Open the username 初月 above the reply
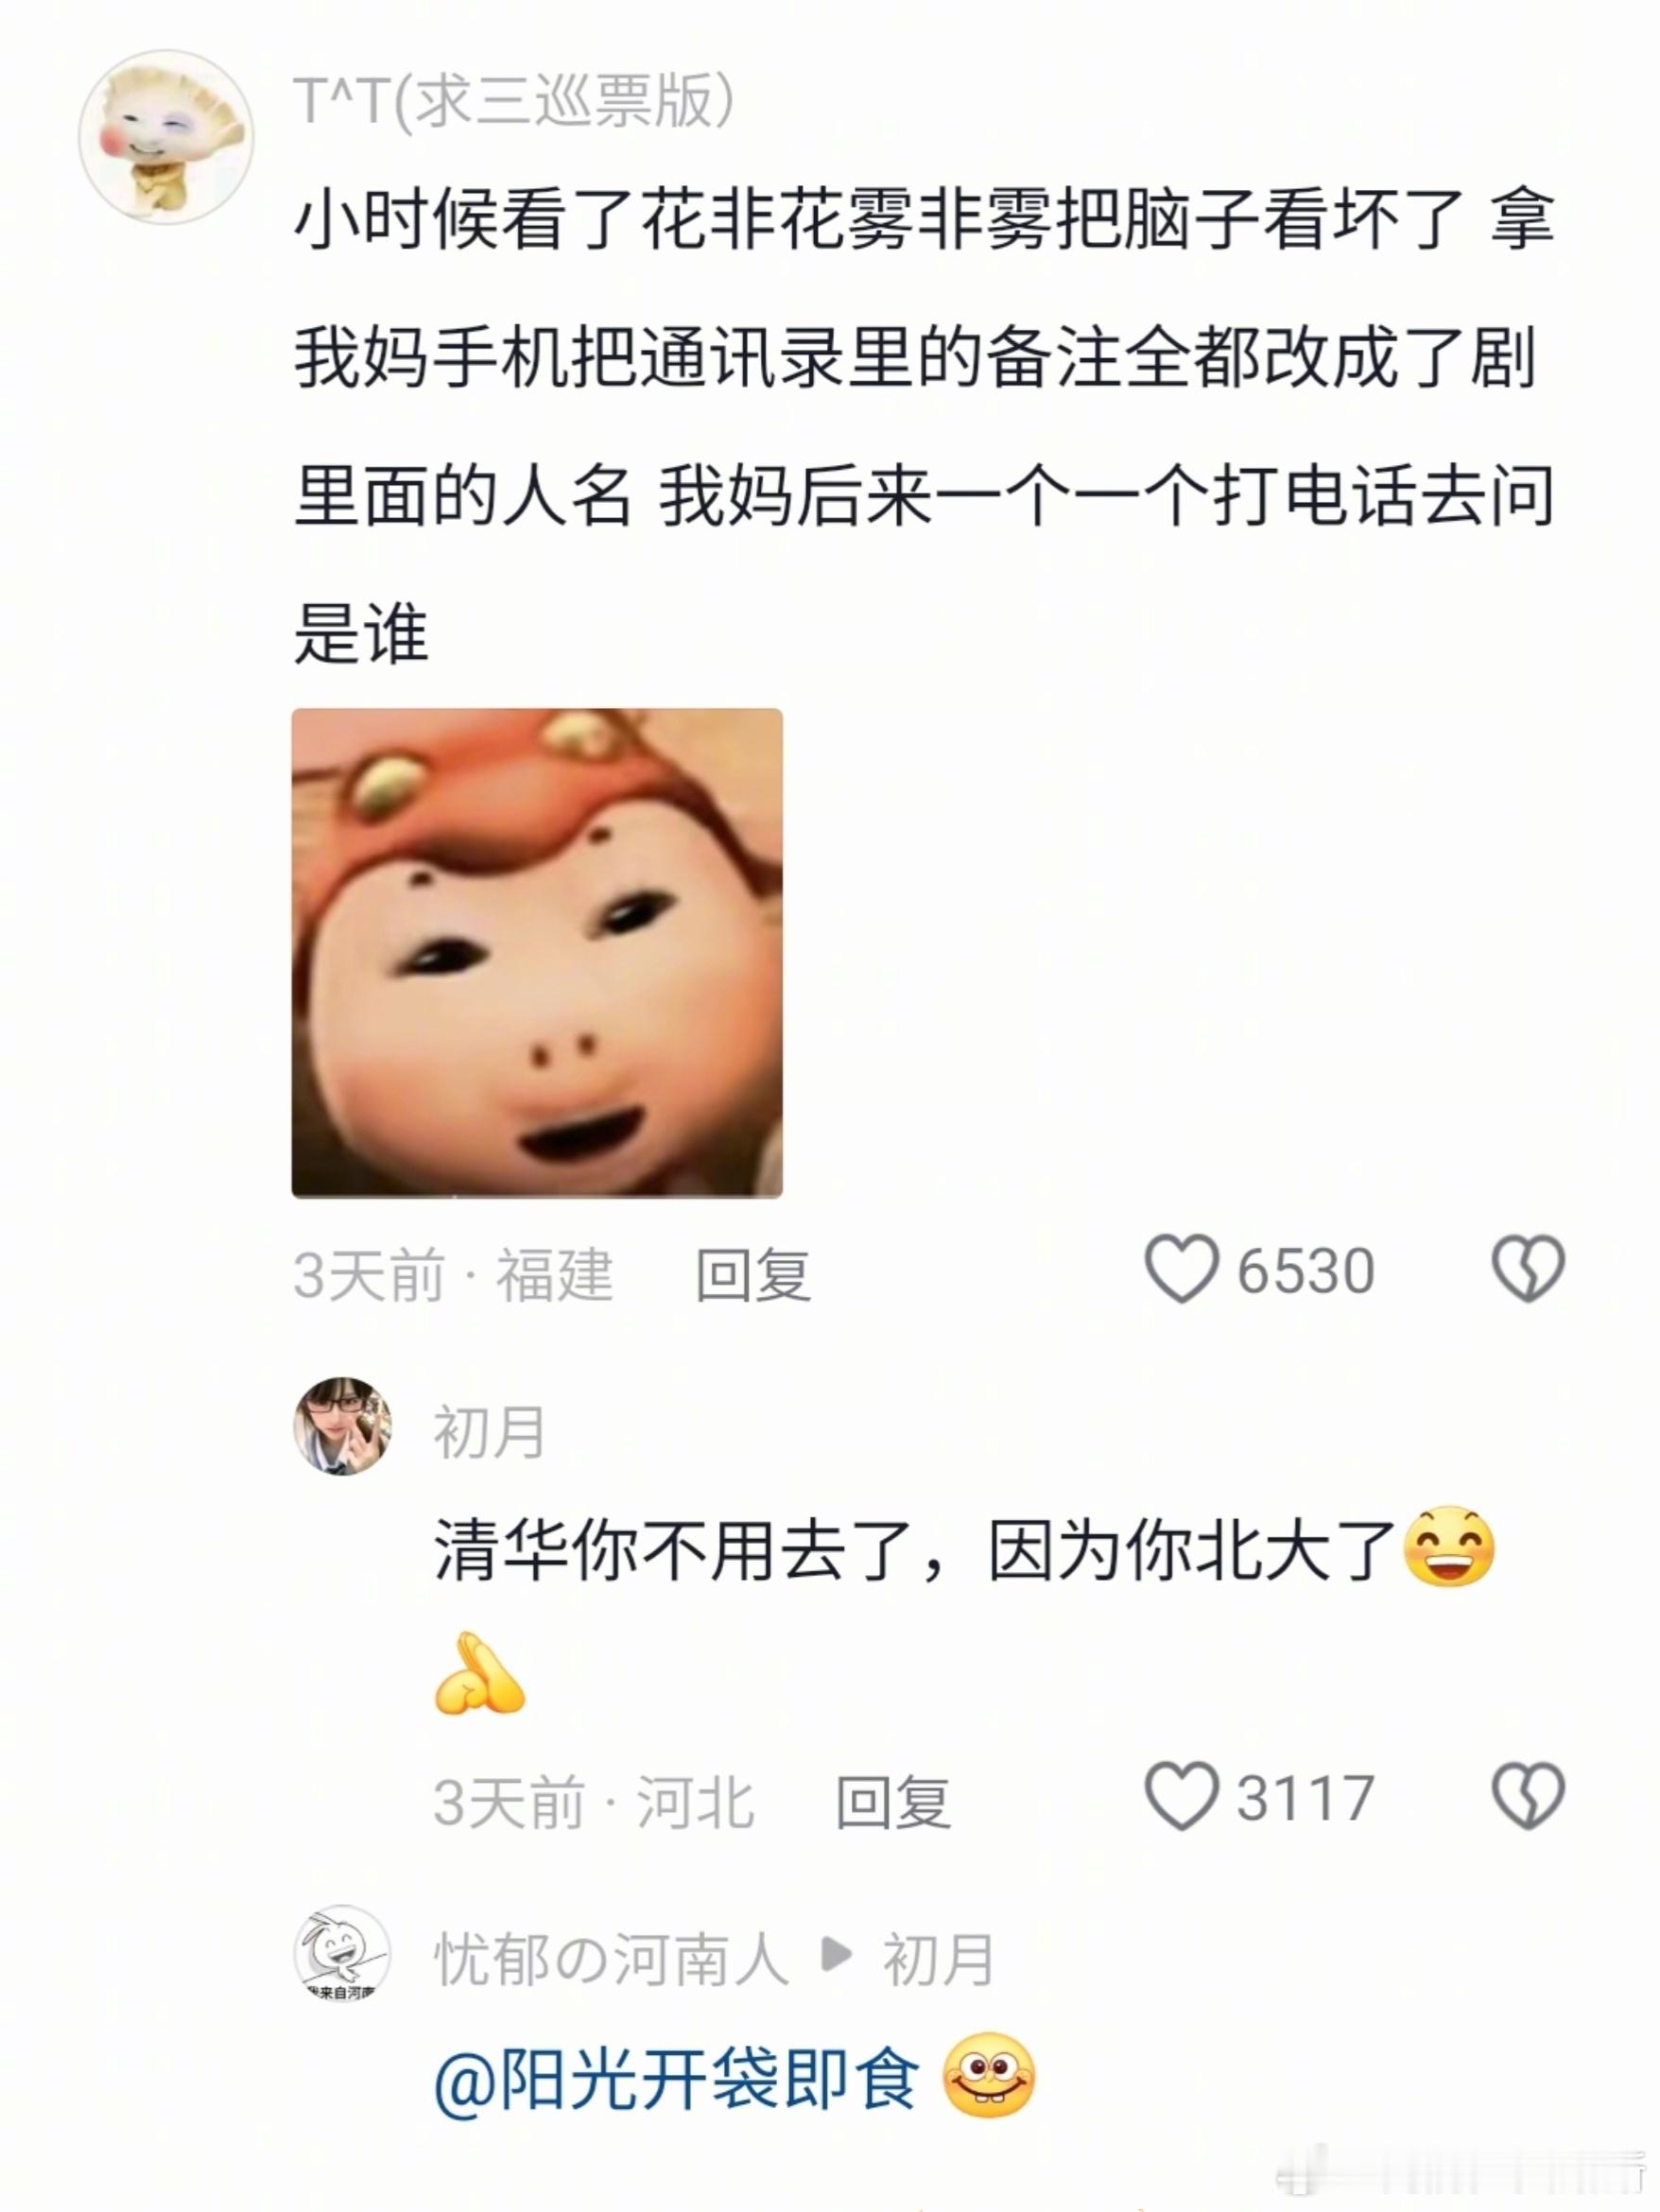Image resolution: width=1660 pixels, height=2212 pixels. pyautogui.click(x=490, y=1431)
